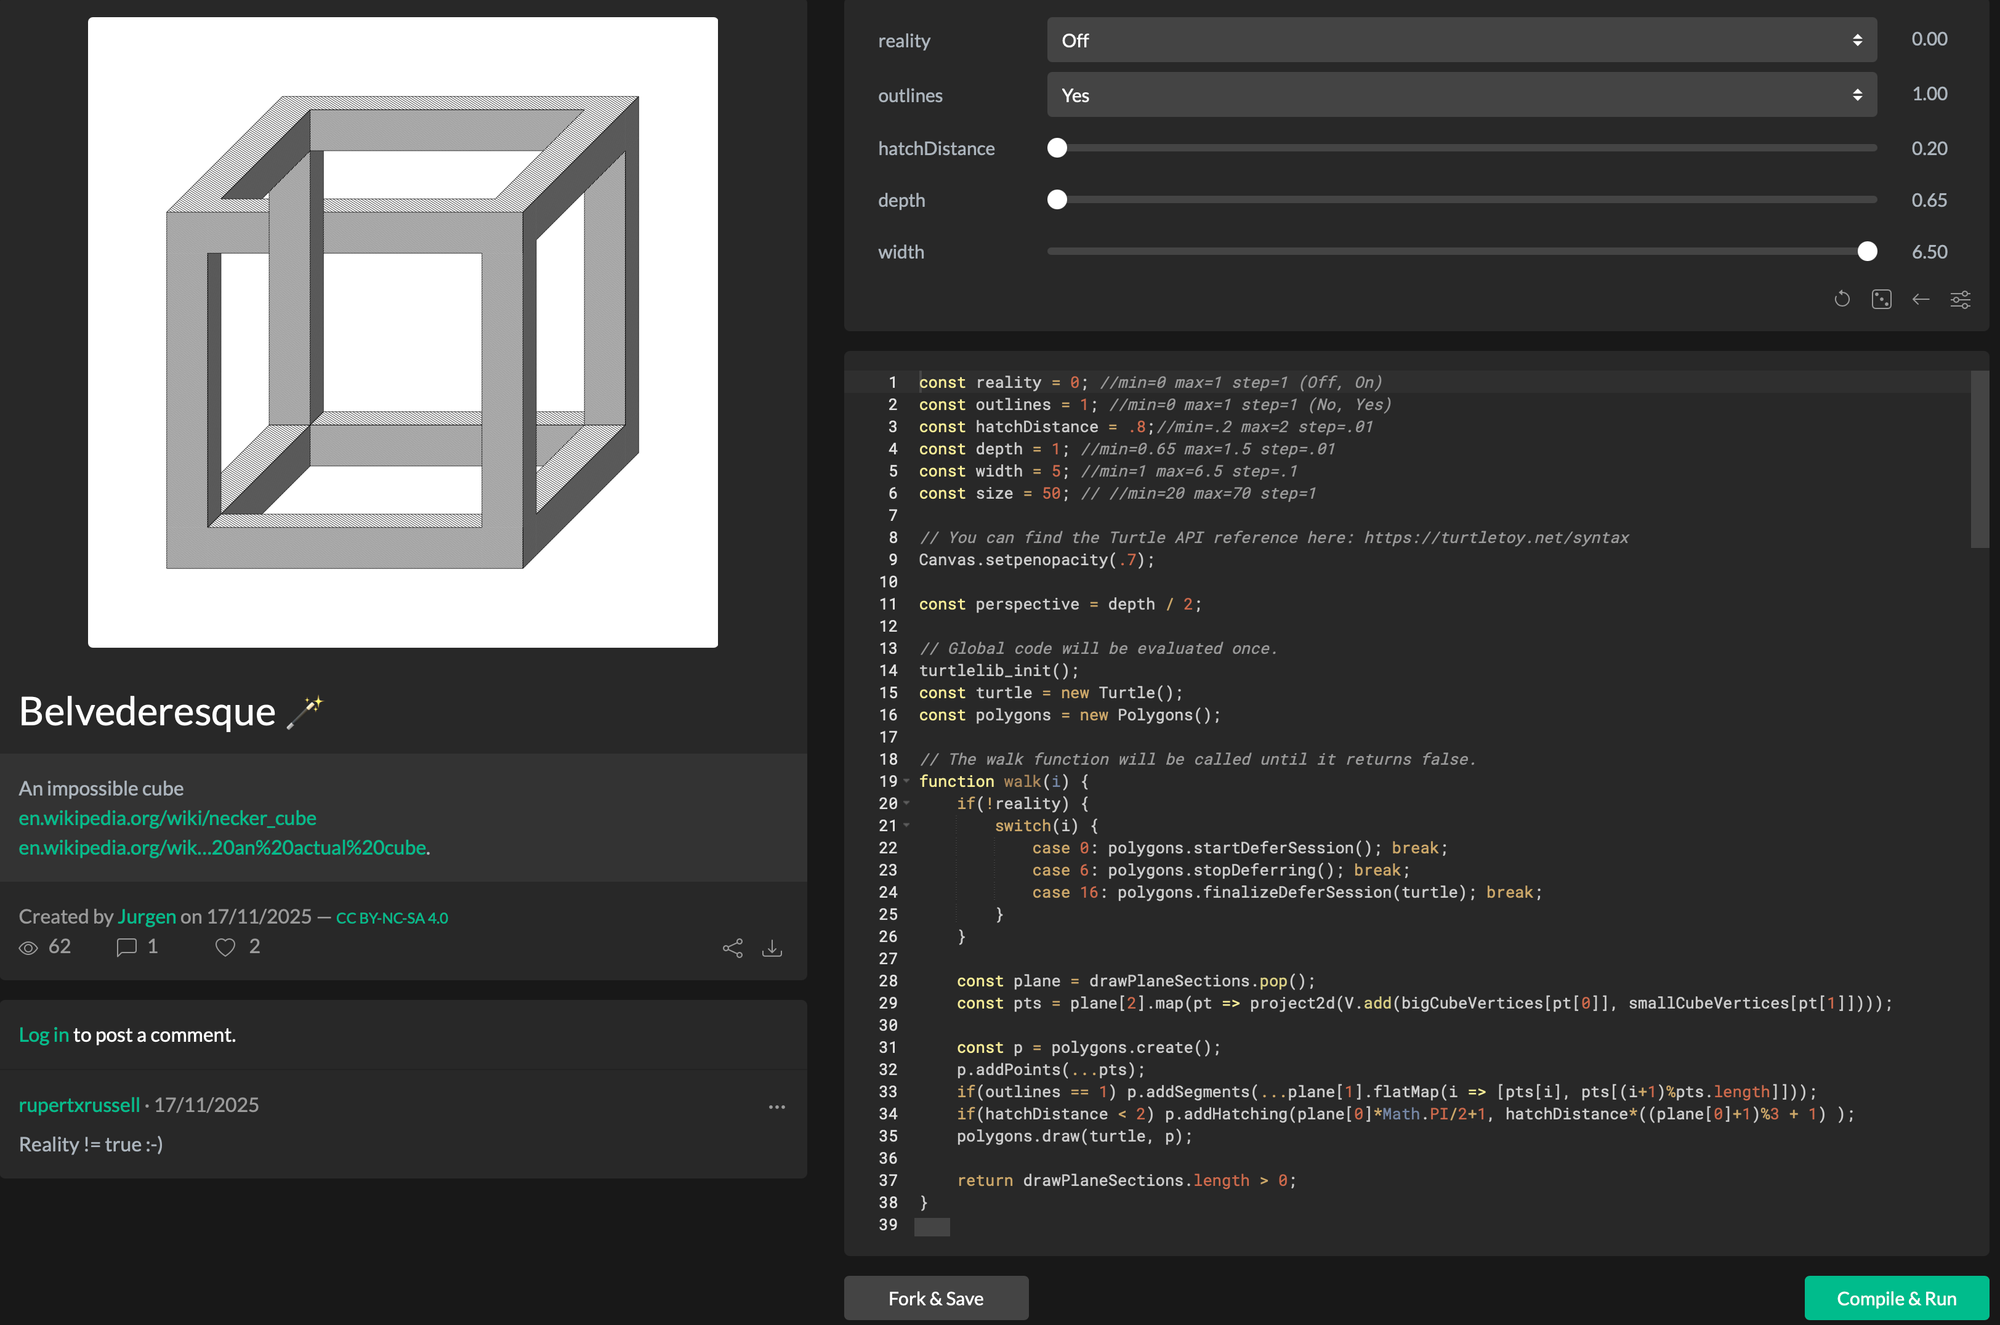The image size is (2000, 1325).
Task: Collapse the walk function fold arrow at line 19
Action: tap(907, 781)
